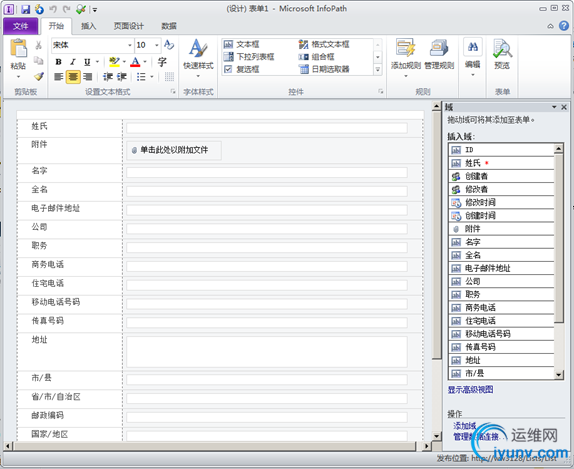Viewport: 574px width, 469px height.
Task: Click the Redo icon in title bar
Action: click(66, 9)
